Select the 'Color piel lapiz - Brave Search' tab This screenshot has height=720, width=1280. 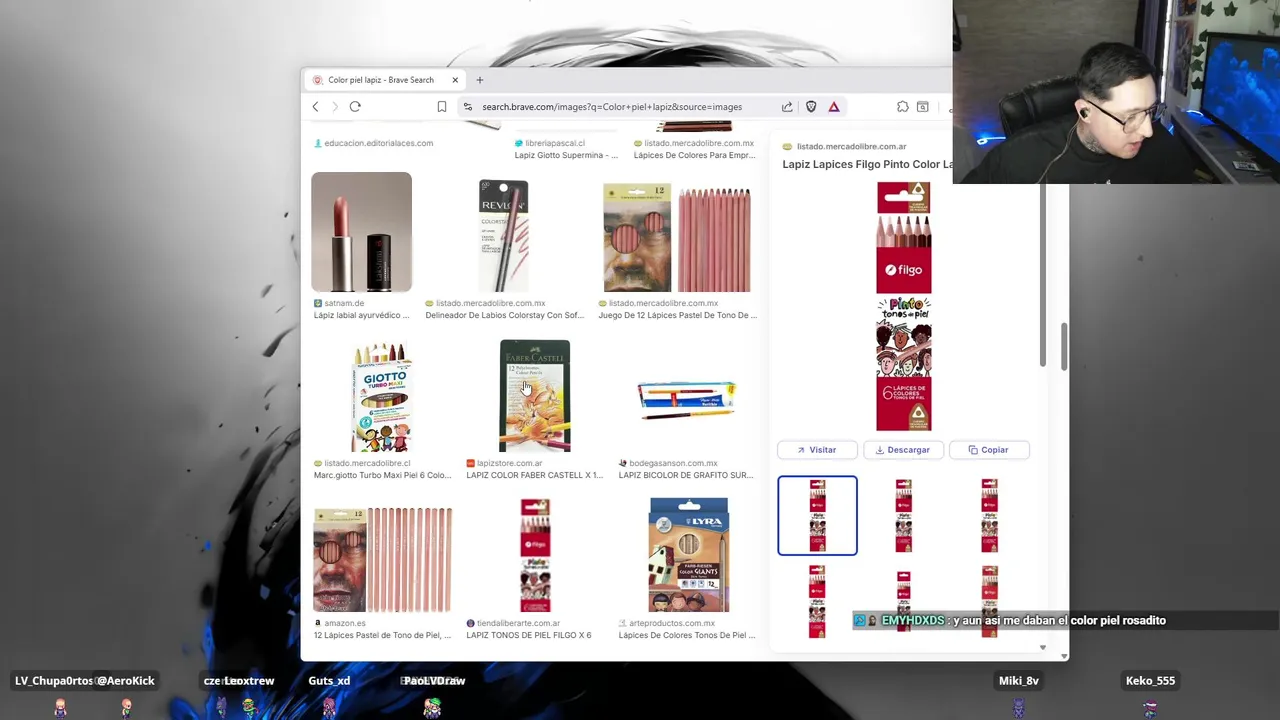click(x=384, y=80)
